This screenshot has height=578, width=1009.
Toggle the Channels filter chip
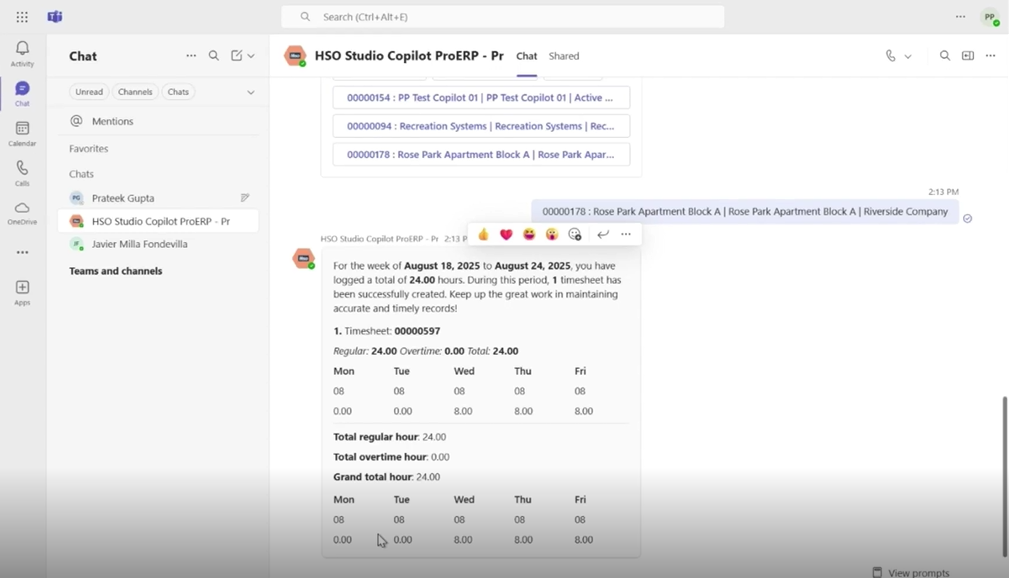[135, 92]
